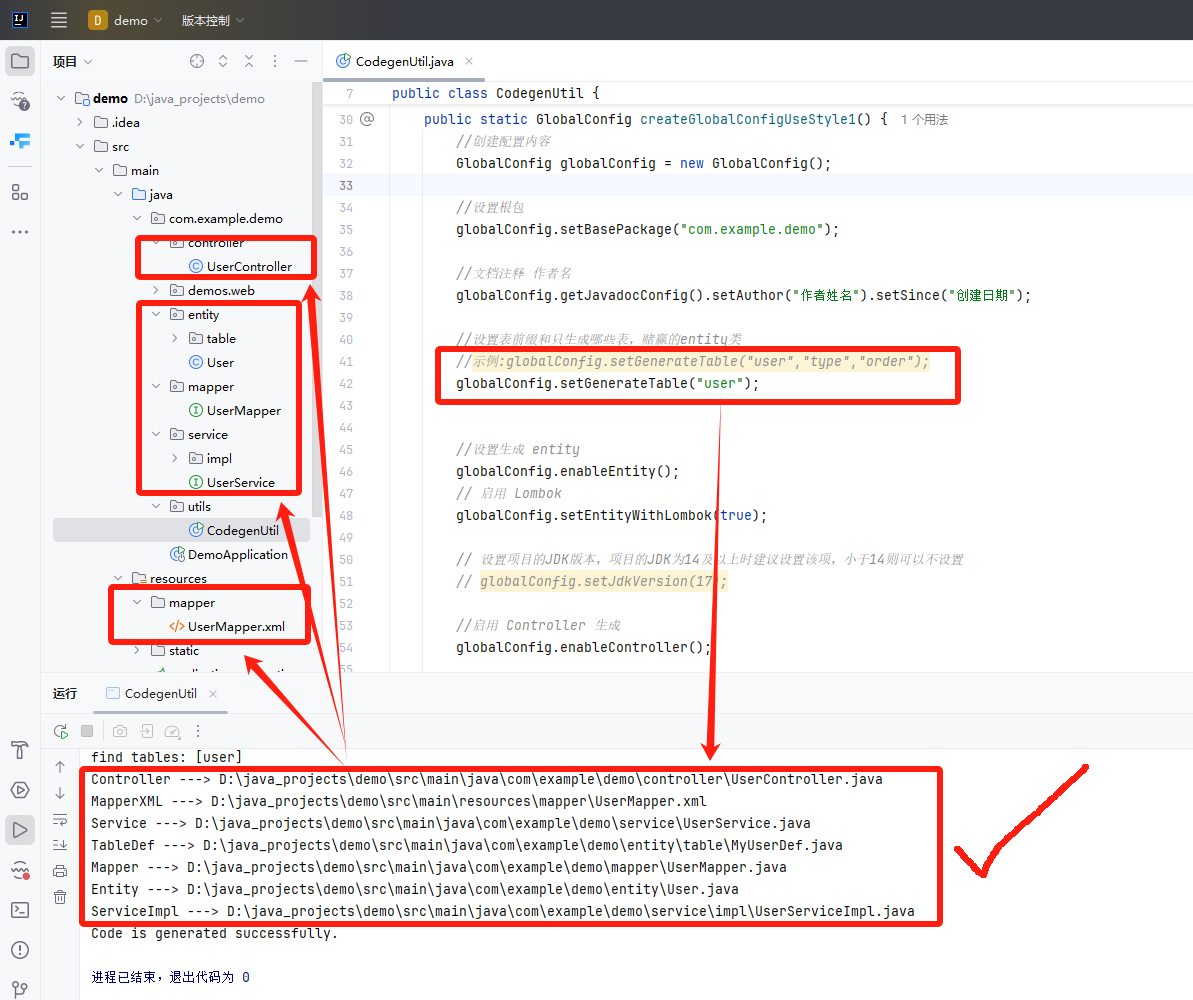Collapse the main folder
The image size is (1193, 1000).
pos(99,170)
